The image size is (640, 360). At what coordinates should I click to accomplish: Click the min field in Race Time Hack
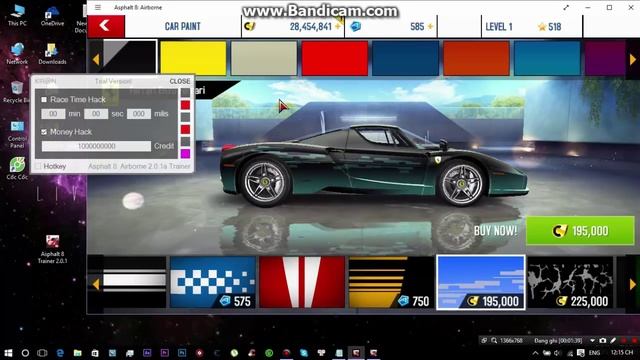(x=53, y=114)
